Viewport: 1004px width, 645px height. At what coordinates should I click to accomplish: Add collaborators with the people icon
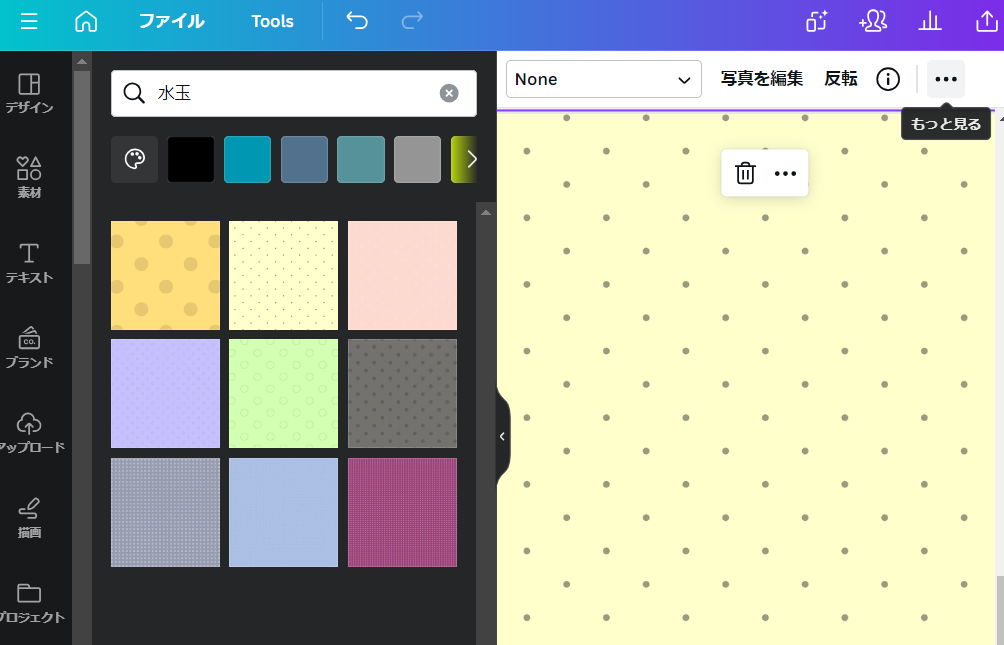tap(873, 21)
